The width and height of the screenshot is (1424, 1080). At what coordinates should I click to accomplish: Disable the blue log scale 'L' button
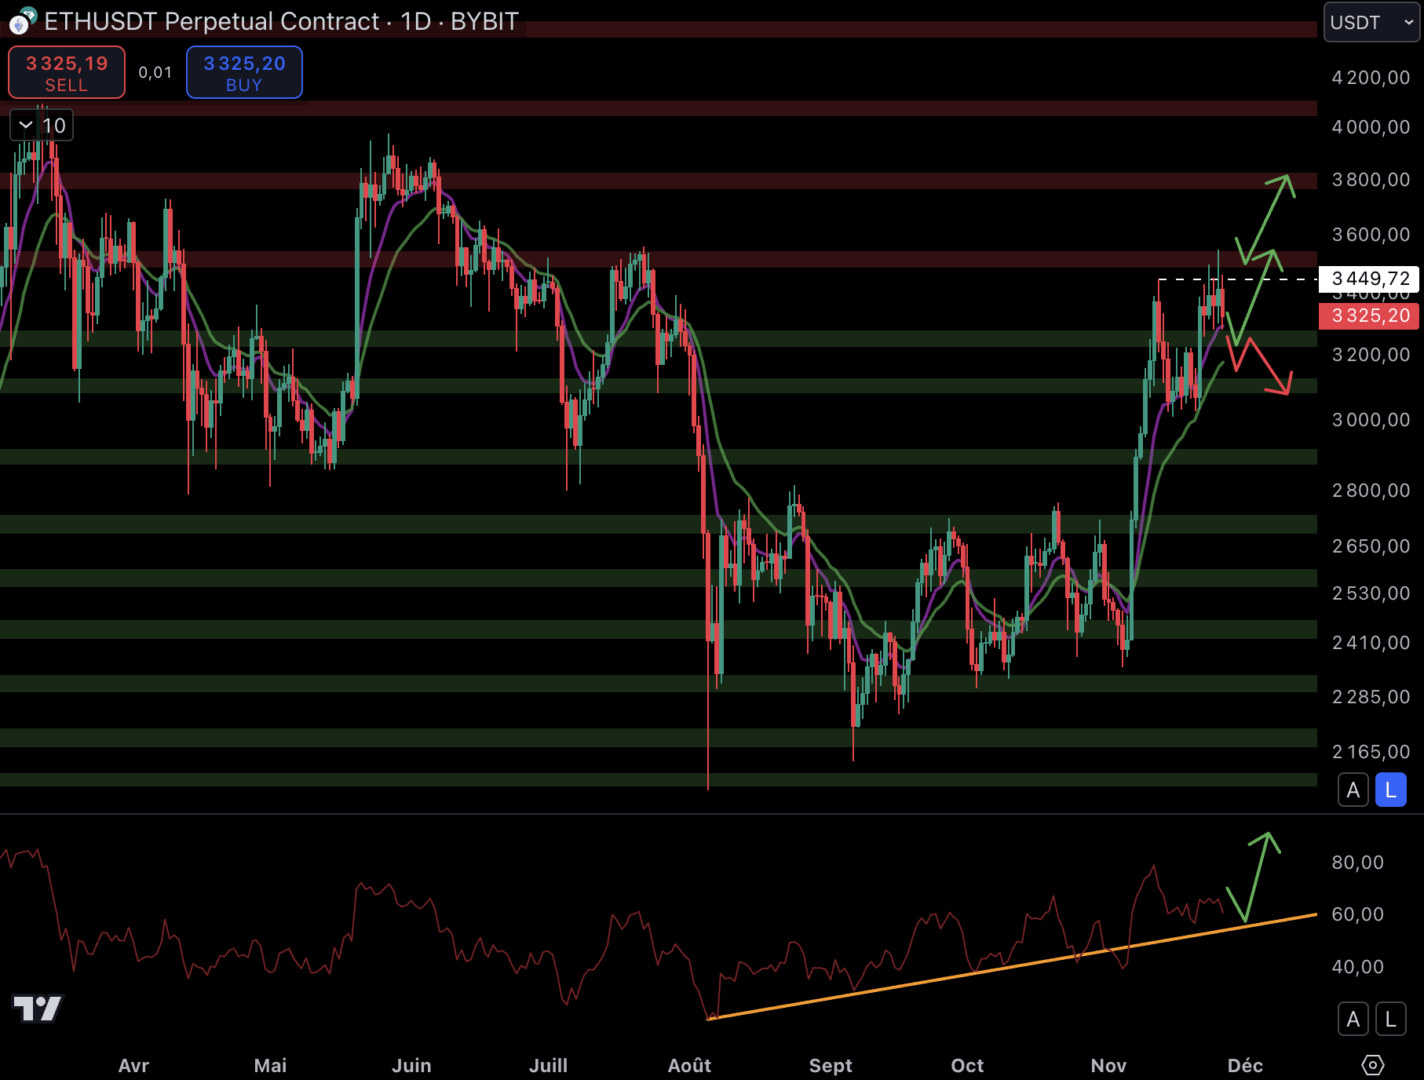[x=1390, y=790]
